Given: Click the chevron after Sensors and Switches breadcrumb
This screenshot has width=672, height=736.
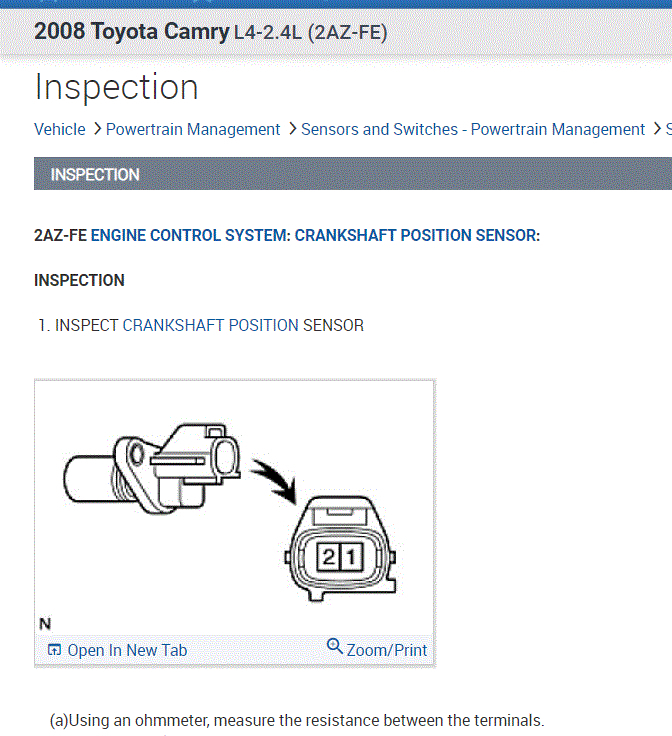Looking at the screenshot, I should pos(656,129).
